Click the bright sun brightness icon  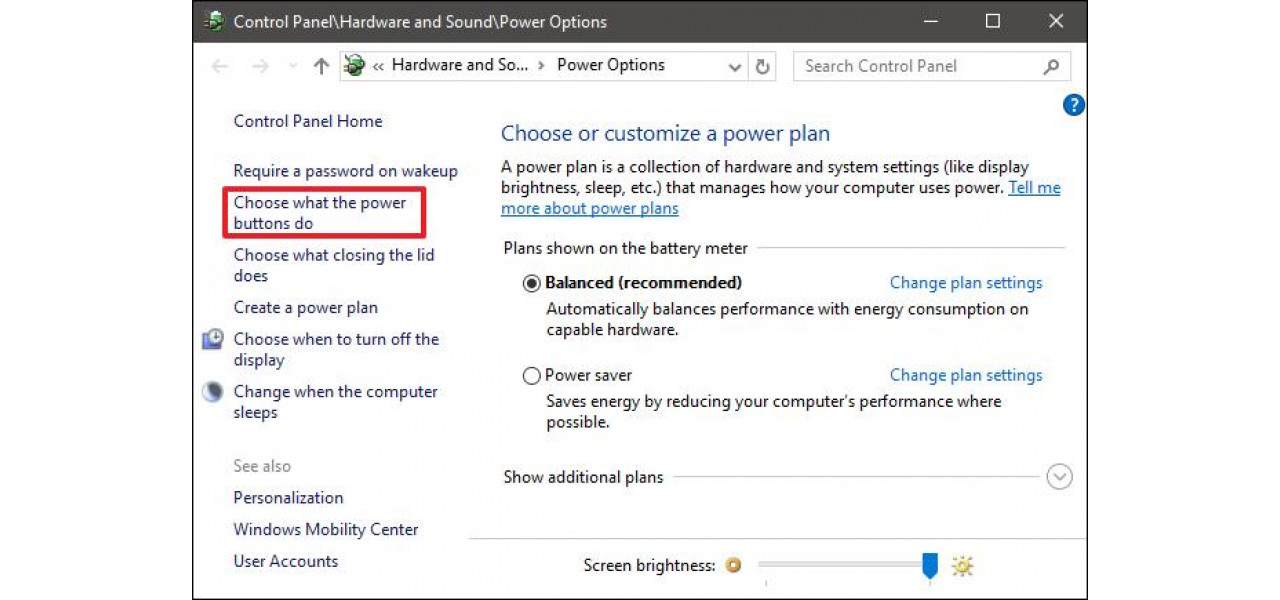point(962,566)
